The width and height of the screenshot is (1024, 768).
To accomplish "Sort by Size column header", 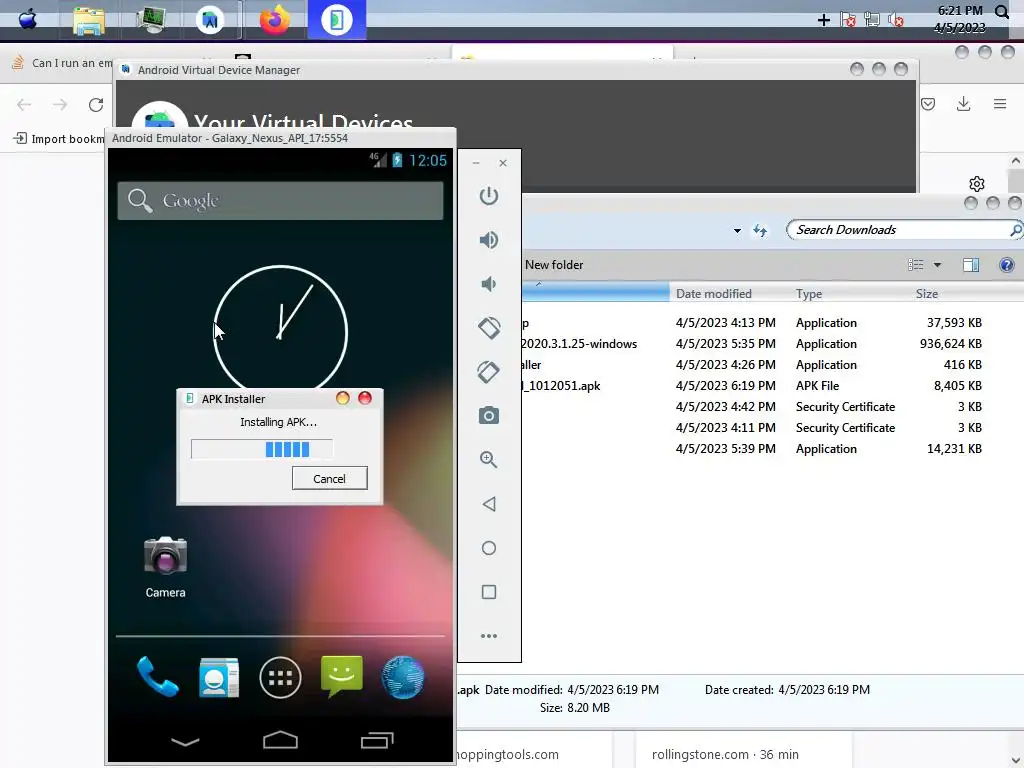I will [x=926, y=294].
